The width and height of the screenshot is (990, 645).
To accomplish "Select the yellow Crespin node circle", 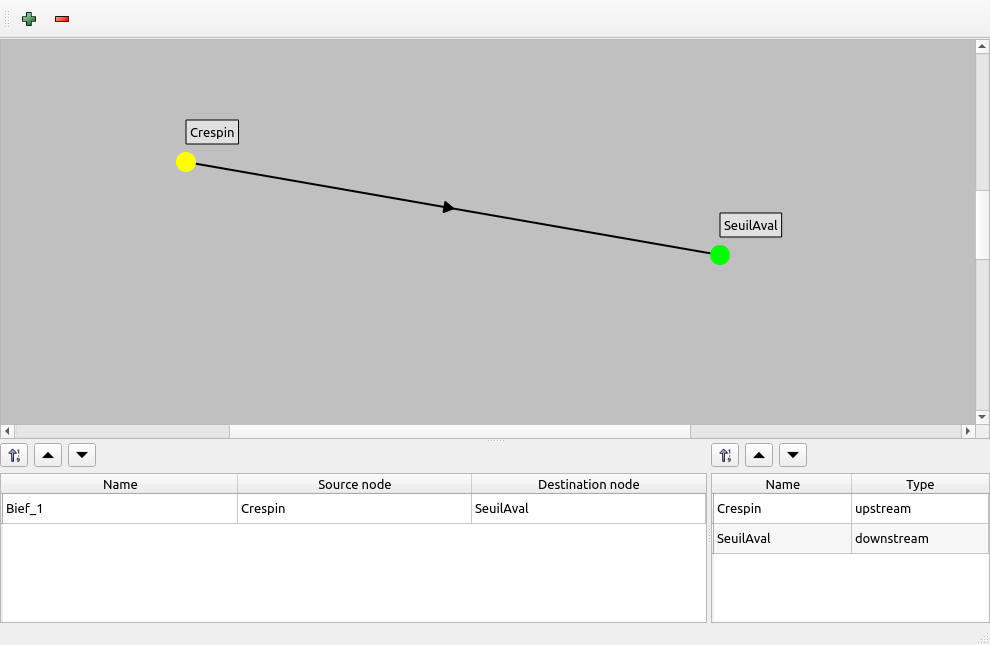I will point(186,162).
